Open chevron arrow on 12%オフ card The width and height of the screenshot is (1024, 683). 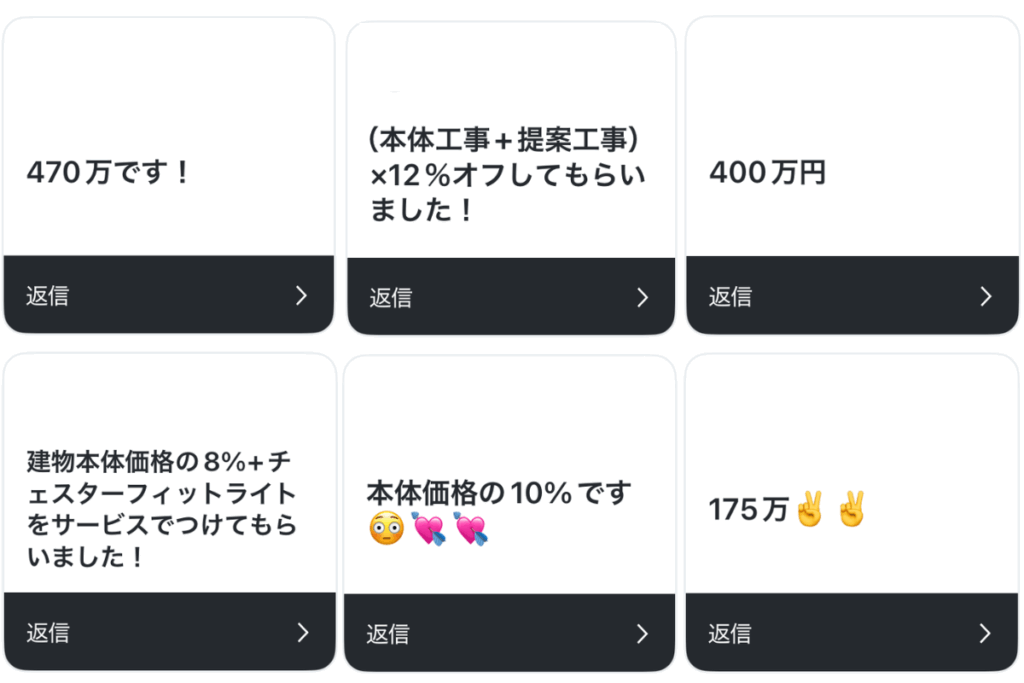tap(643, 298)
